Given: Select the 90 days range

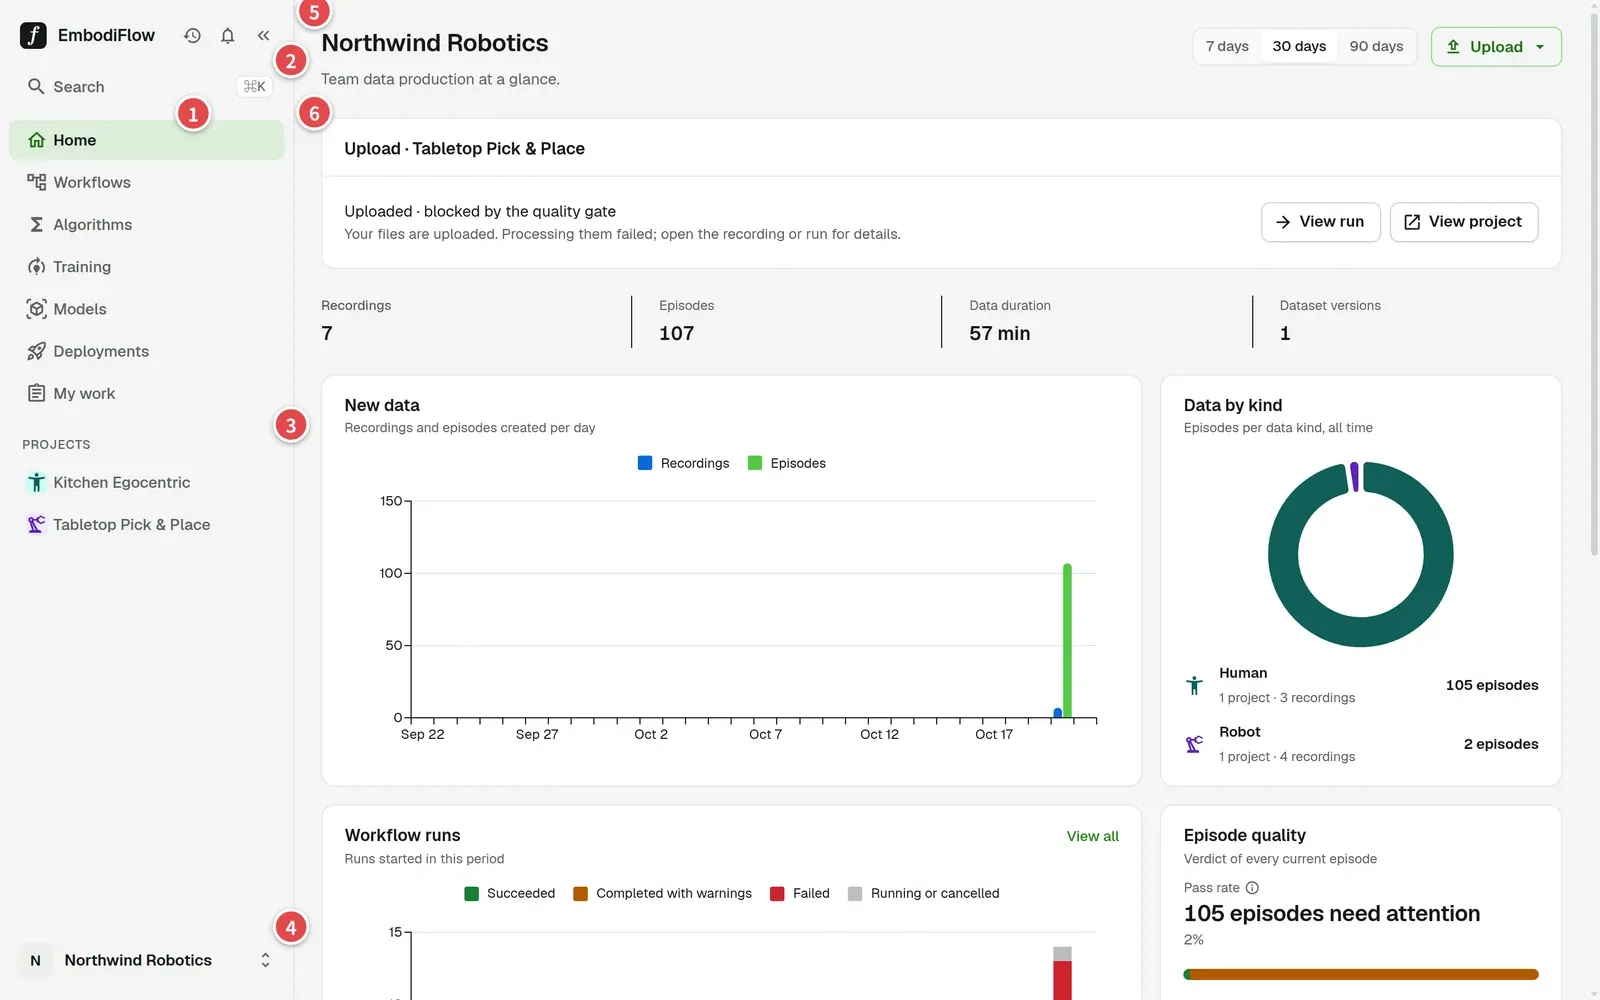Looking at the screenshot, I should point(1376,46).
